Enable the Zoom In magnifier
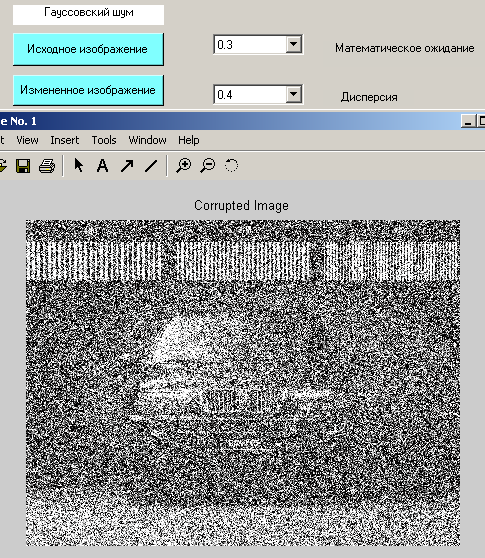Viewport: 485px width, 558px height. 184,165
